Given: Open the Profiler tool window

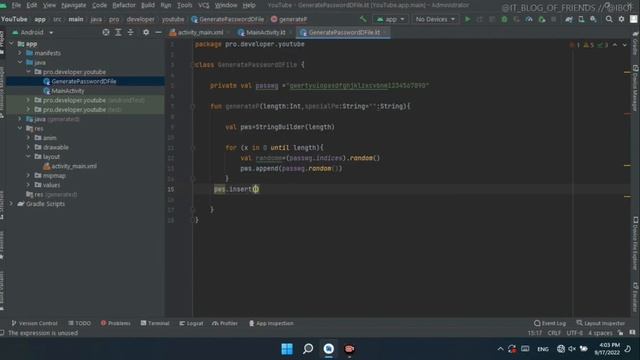Looking at the screenshot, I should coord(225,323).
